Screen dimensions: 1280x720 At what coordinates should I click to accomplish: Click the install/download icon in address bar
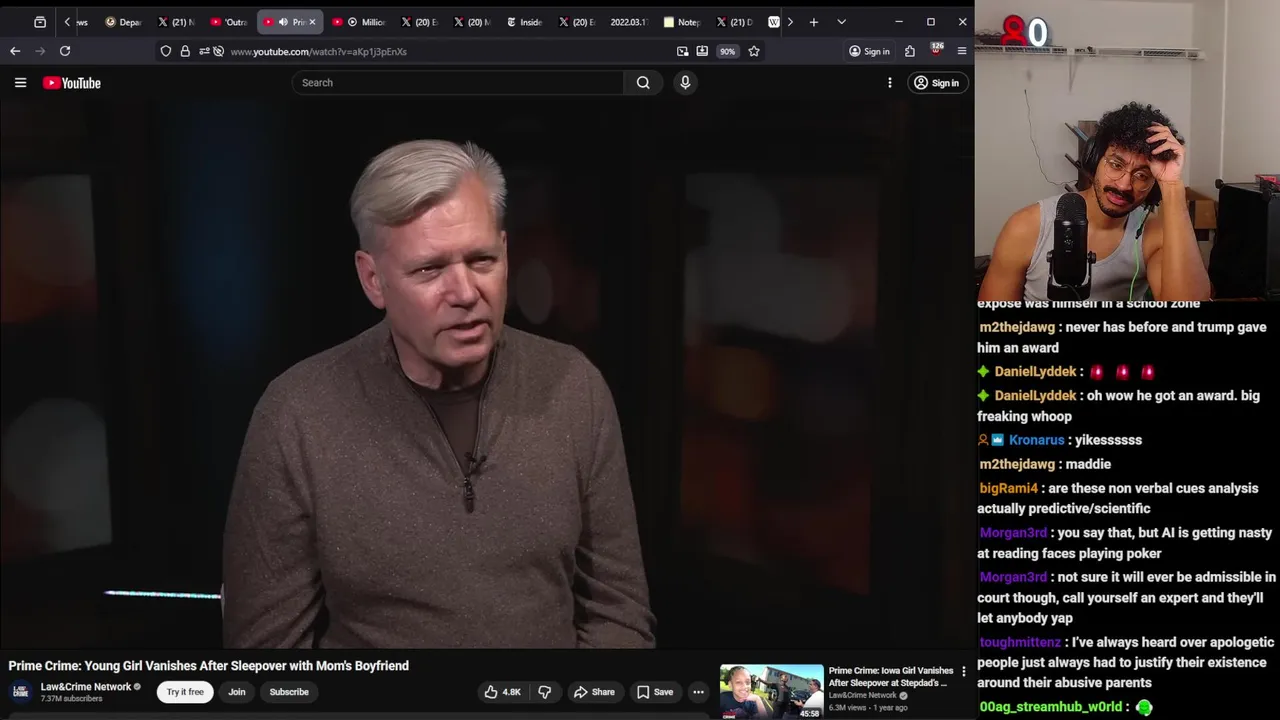pyautogui.click(x=702, y=51)
